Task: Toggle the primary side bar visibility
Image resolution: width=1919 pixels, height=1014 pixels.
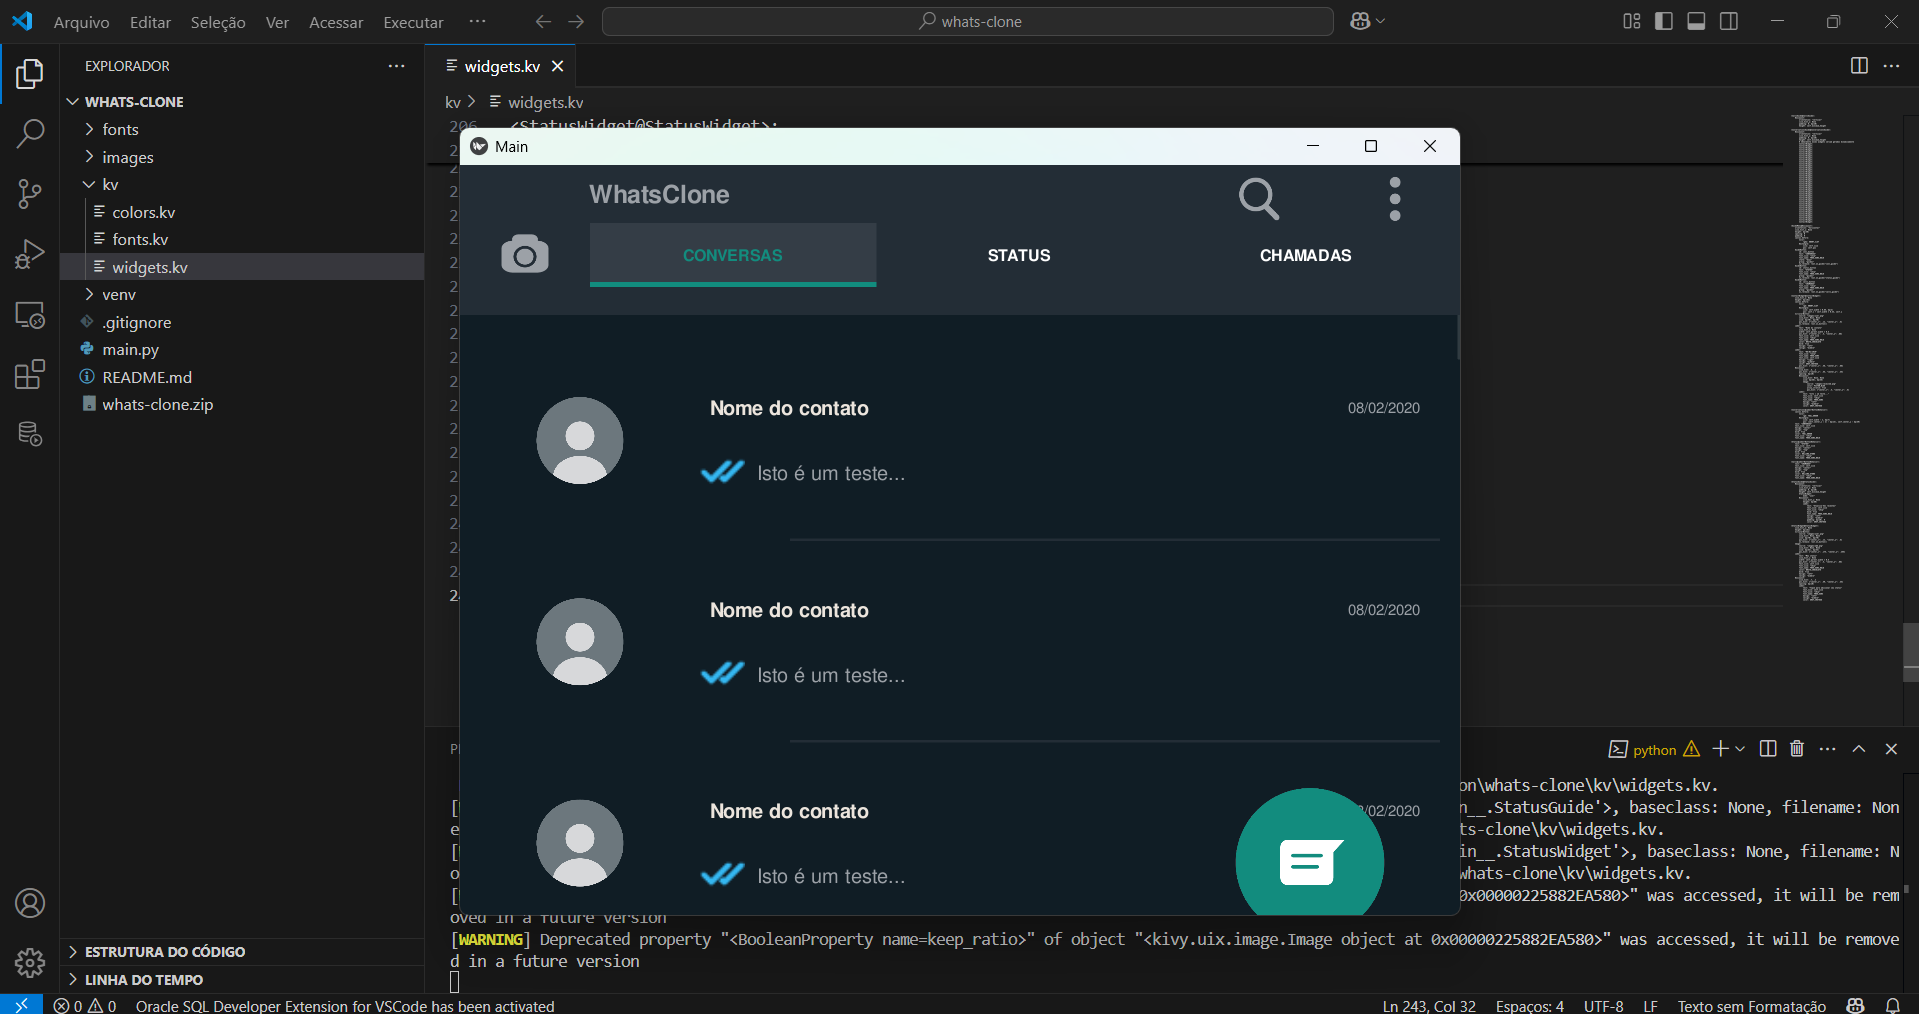Action: (x=1664, y=21)
